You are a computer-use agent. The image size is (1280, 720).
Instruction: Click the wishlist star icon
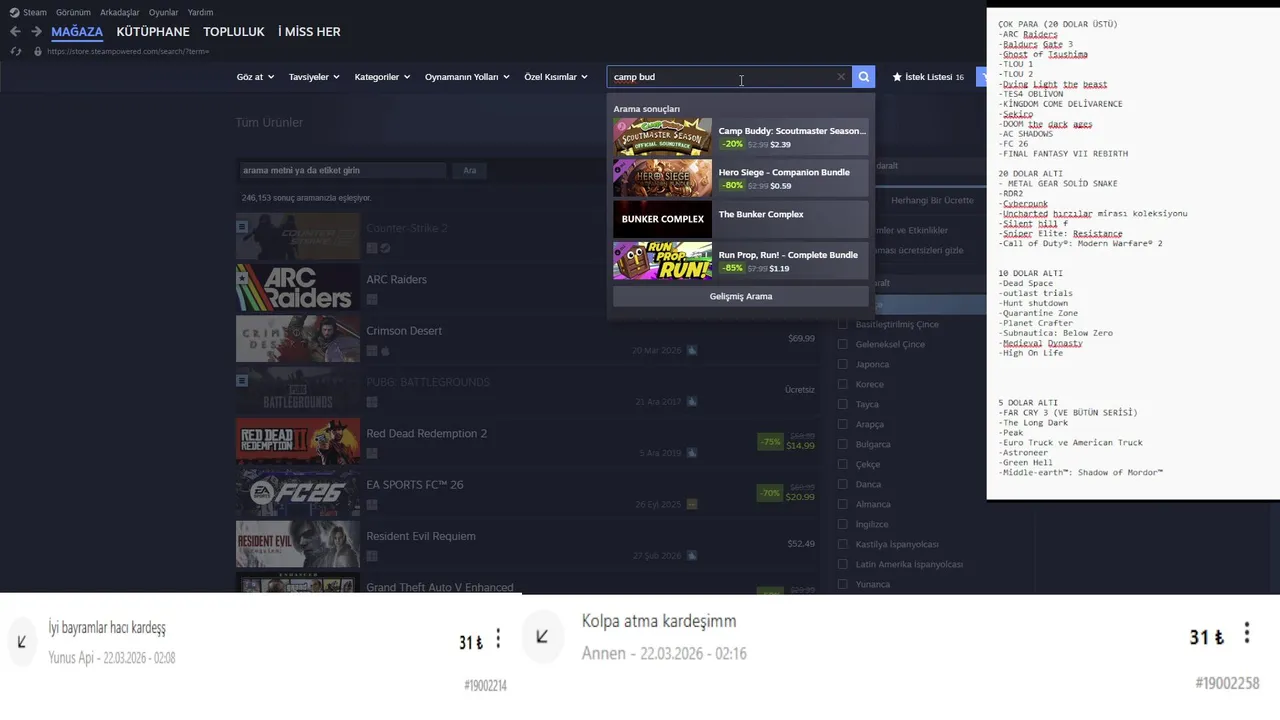(x=897, y=77)
